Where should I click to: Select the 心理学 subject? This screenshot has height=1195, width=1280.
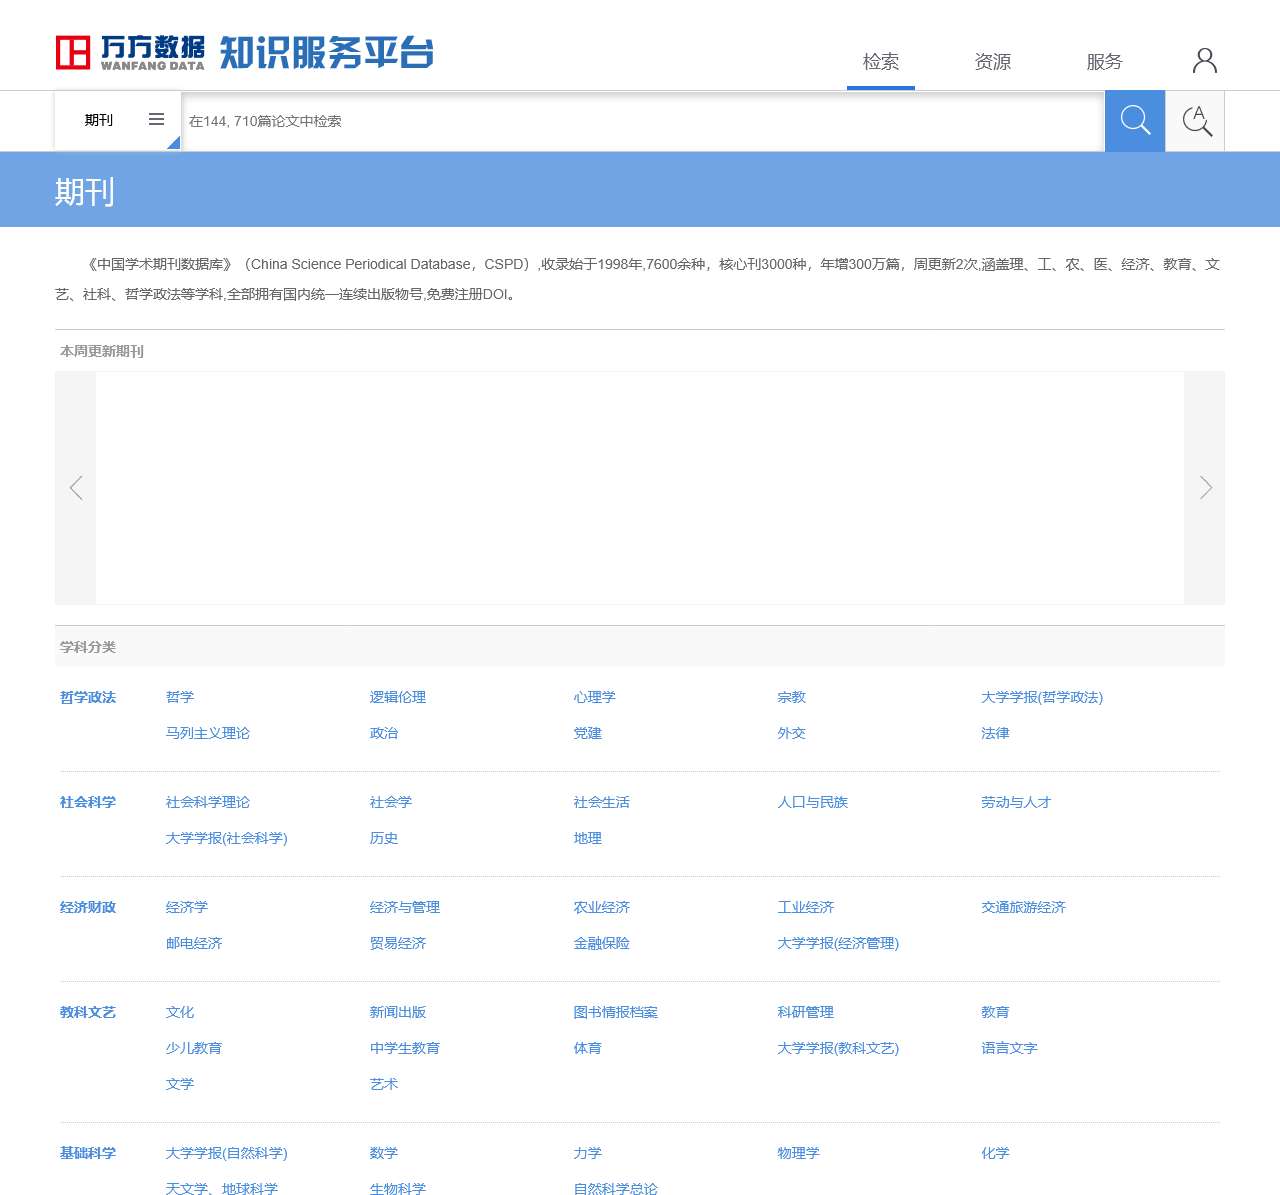click(595, 698)
